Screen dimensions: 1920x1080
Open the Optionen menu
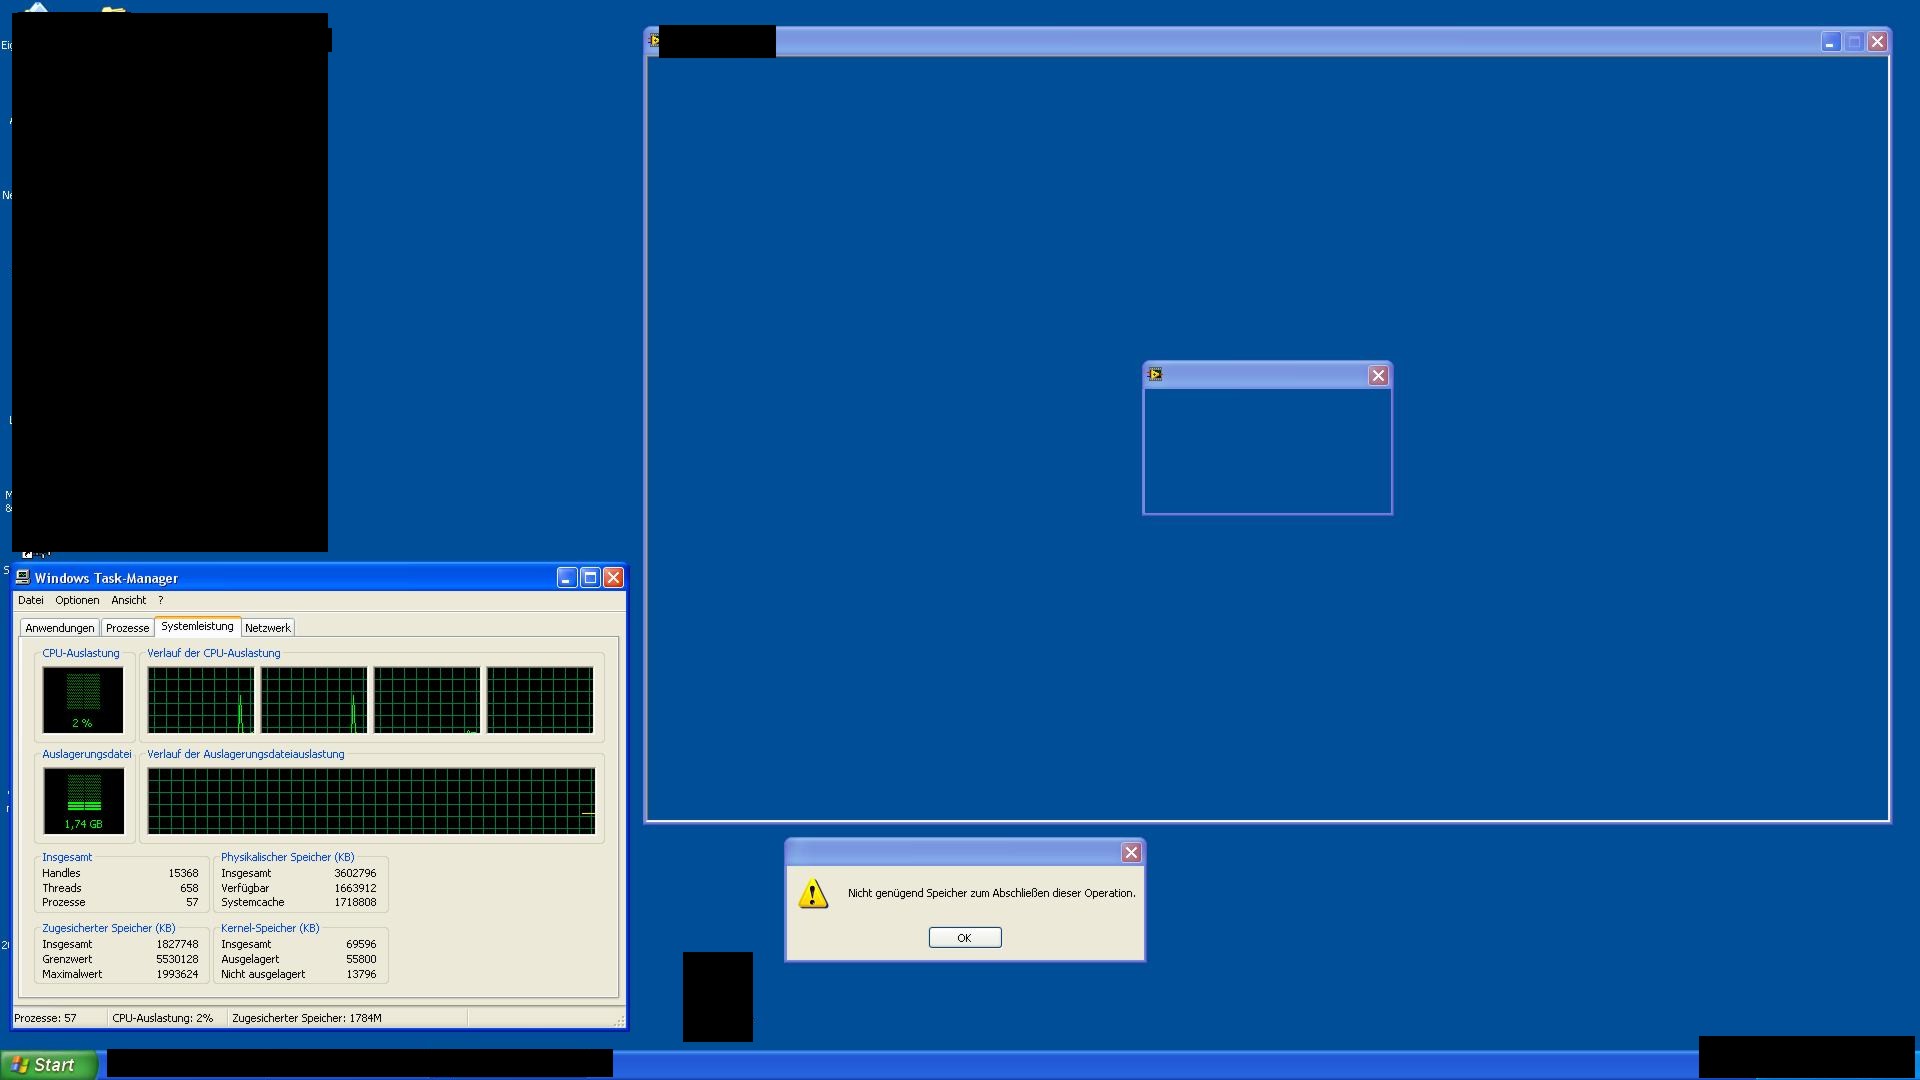pyautogui.click(x=77, y=600)
